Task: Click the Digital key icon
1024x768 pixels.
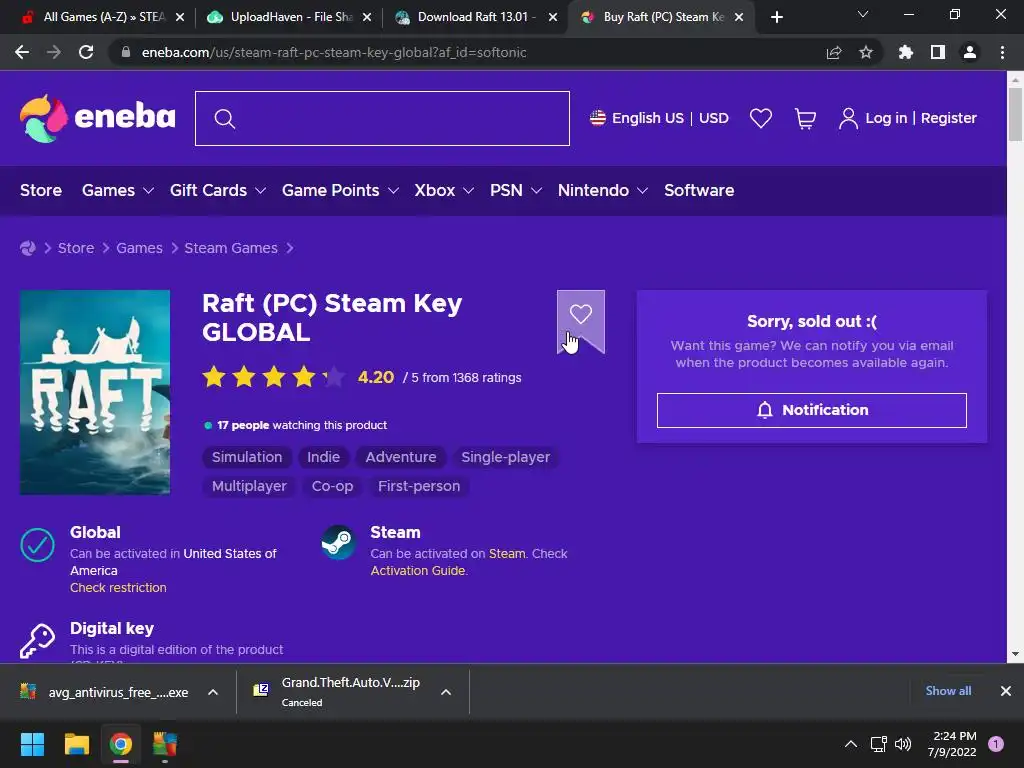Action: coord(37,641)
